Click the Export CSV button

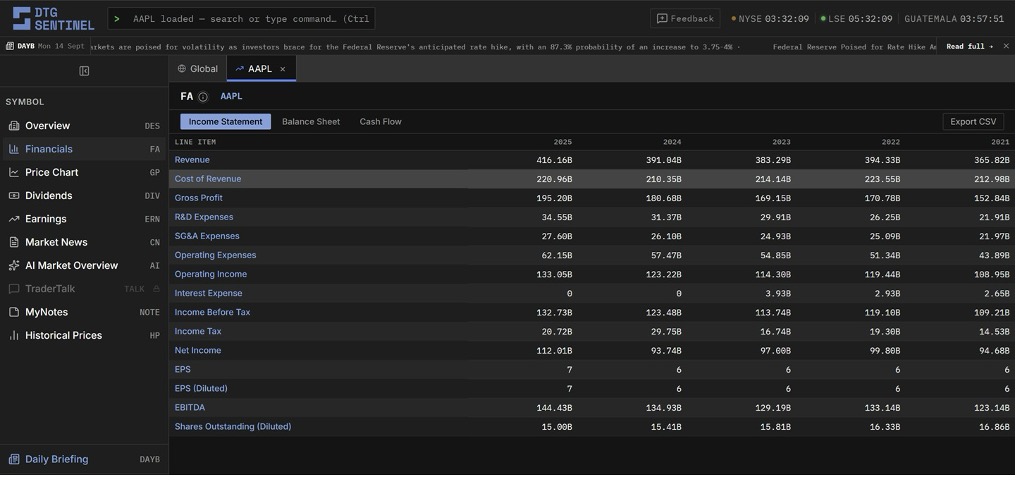pyautogui.click(x=973, y=122)
